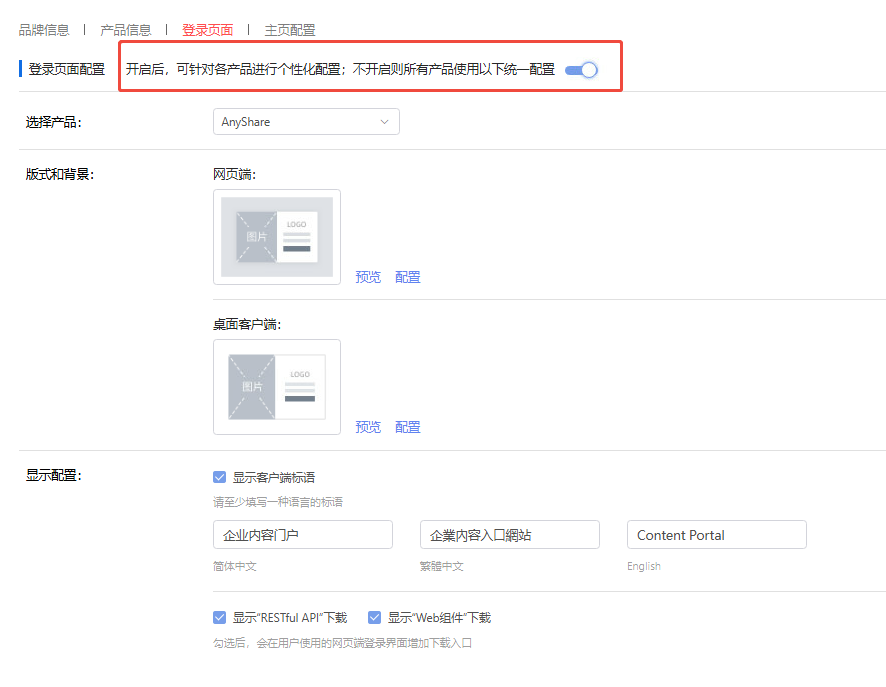Screen dimensions: 886x687
Task: Click the chevron arrow in product selector
Action: [x=385, y=122]
